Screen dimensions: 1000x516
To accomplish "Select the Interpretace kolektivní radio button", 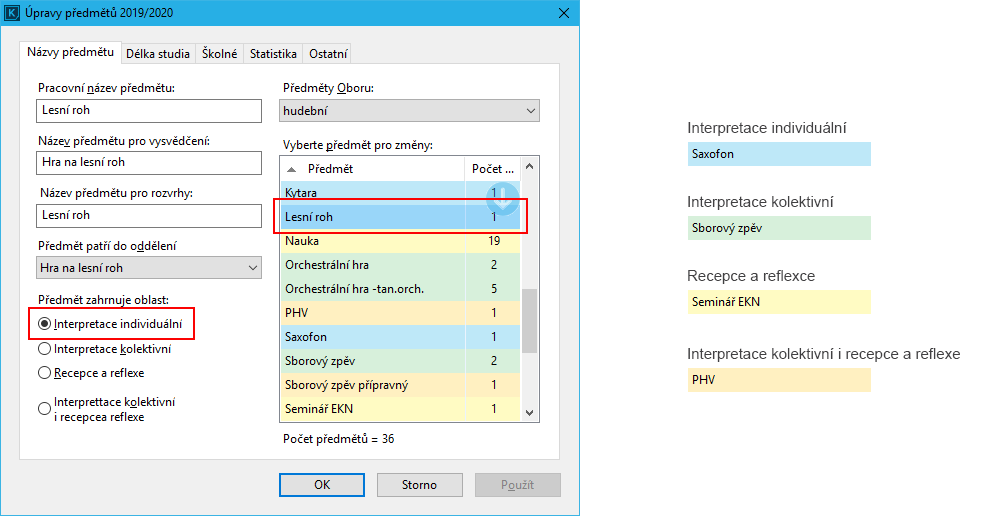I will (x=44, y=349).
